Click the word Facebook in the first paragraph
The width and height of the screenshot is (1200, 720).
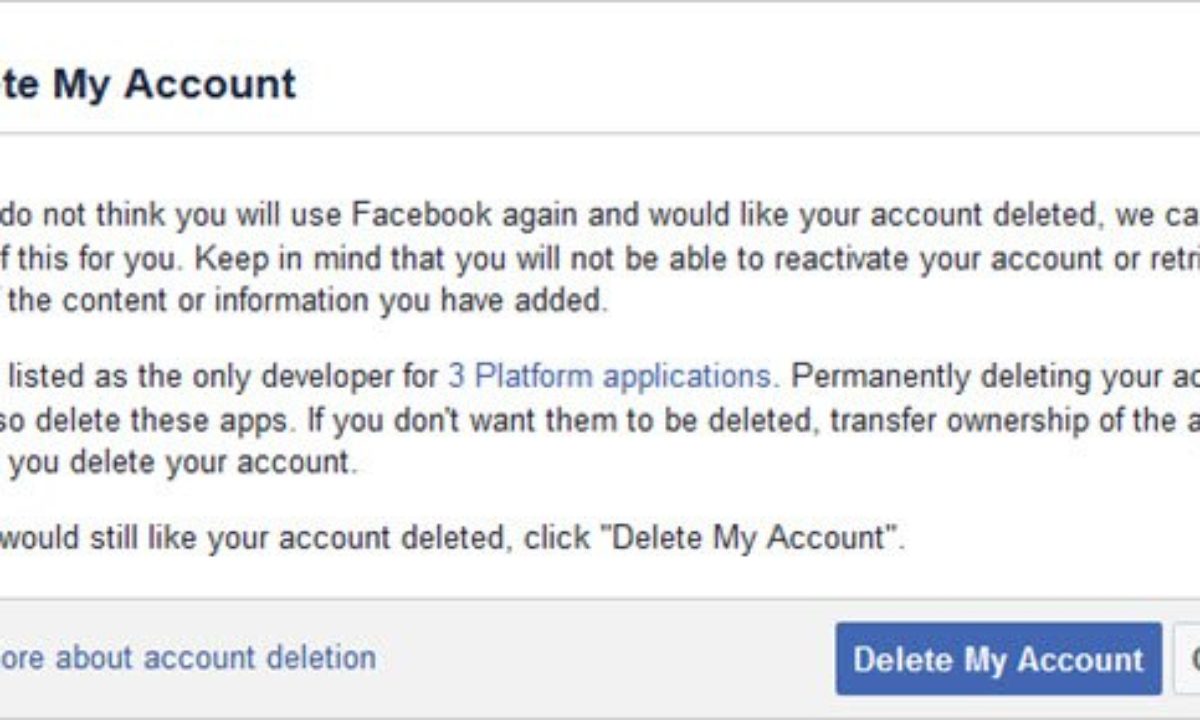[421, 215]
